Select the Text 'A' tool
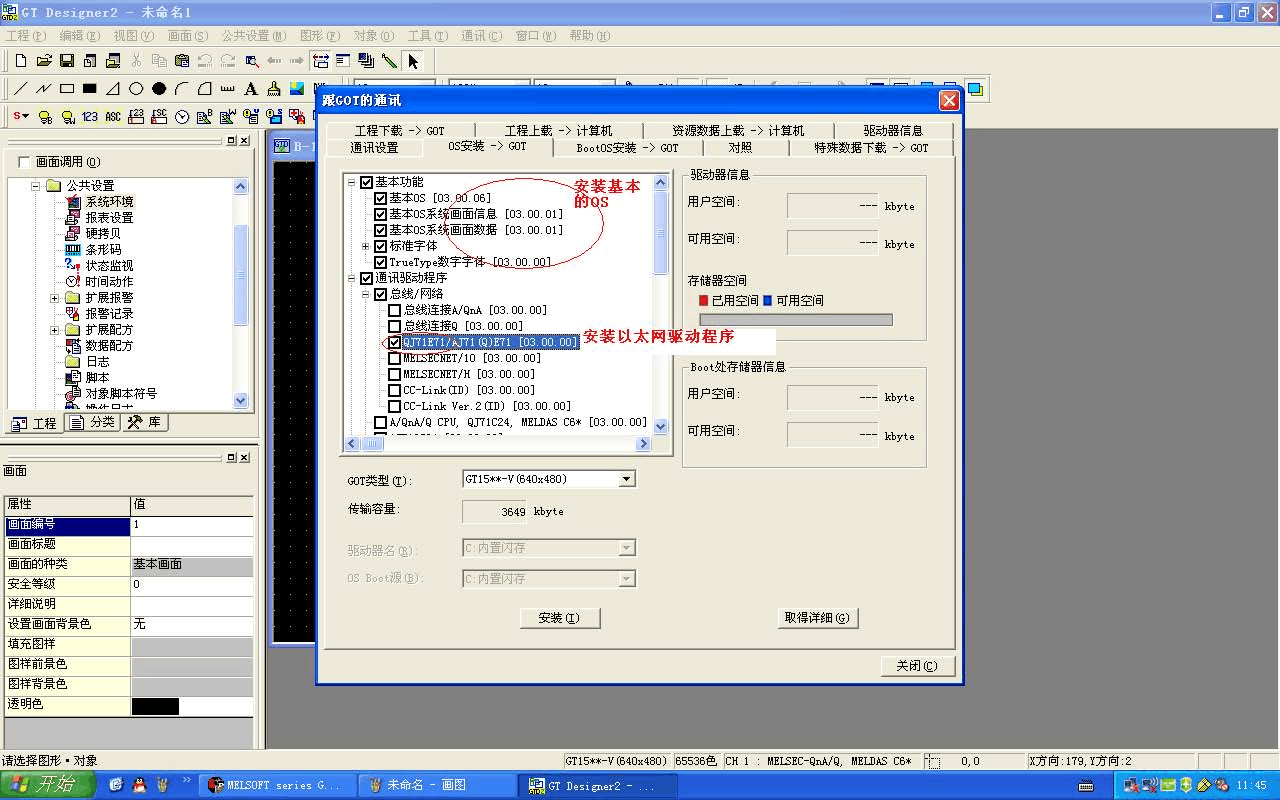This screenshot has height=800, width=1280. coord(251,89)
